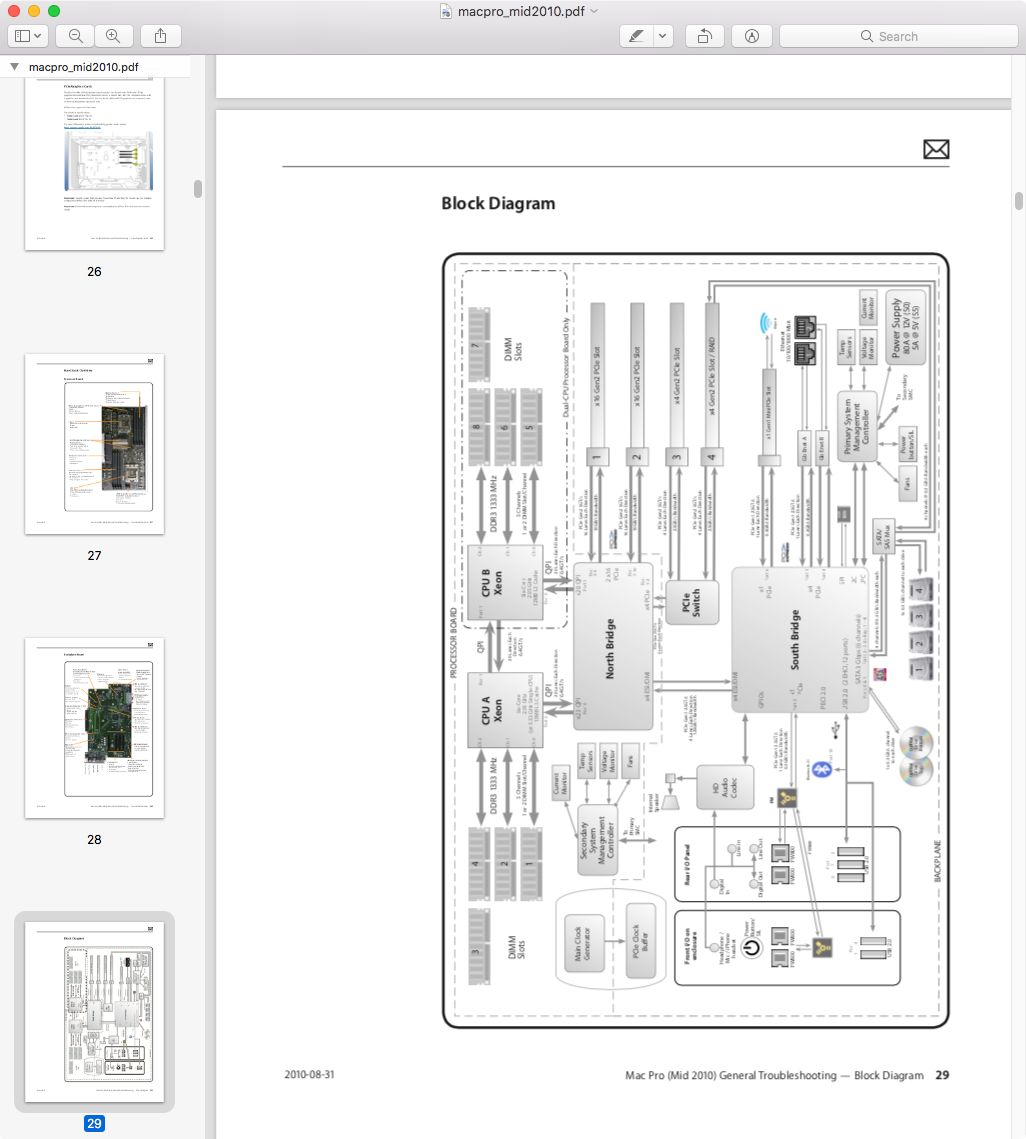Click the power button icon in diagram
1026x1139 pixels.
(x=751, y=947)
